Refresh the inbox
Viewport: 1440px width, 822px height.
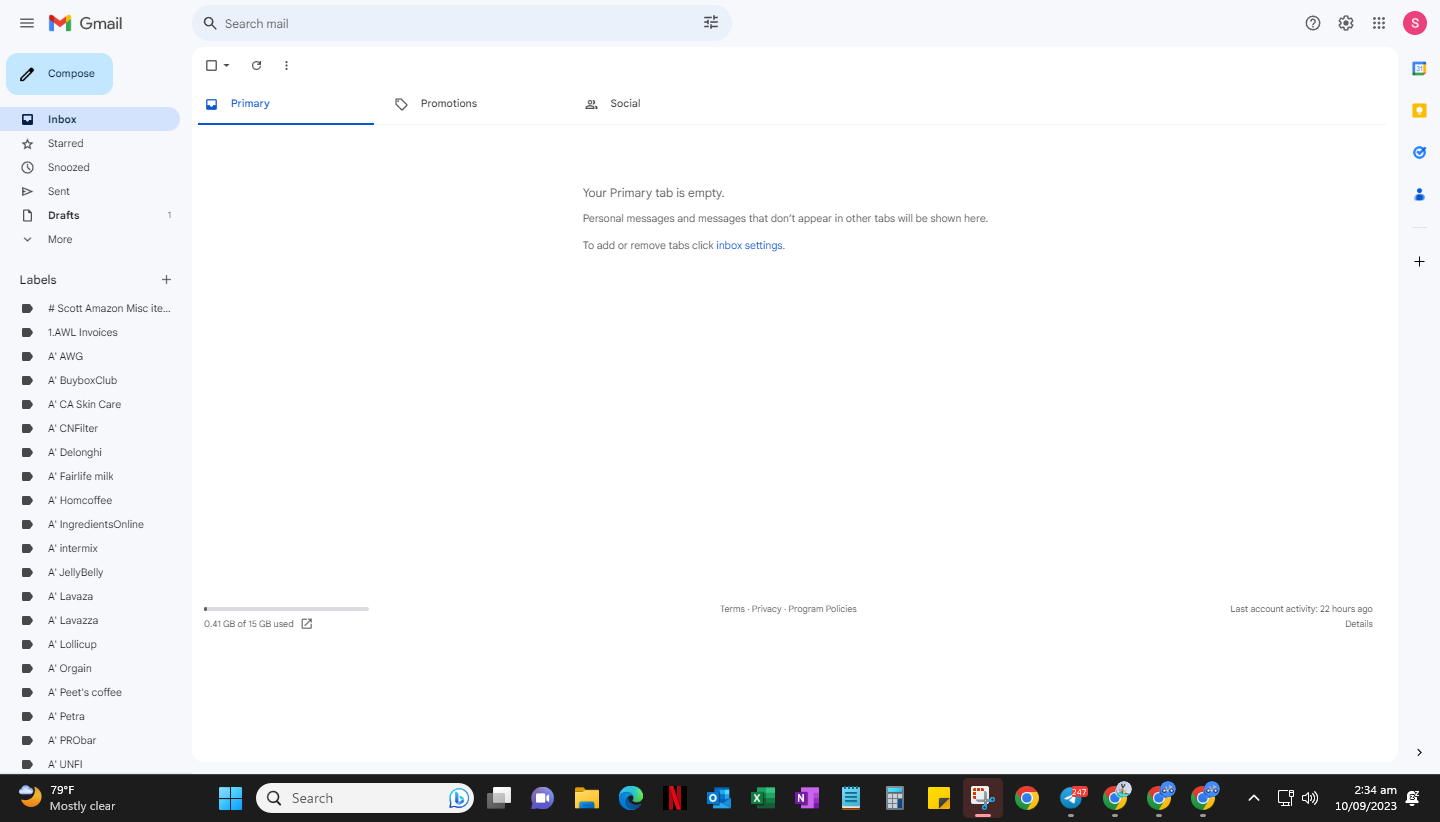coord(256,66)
